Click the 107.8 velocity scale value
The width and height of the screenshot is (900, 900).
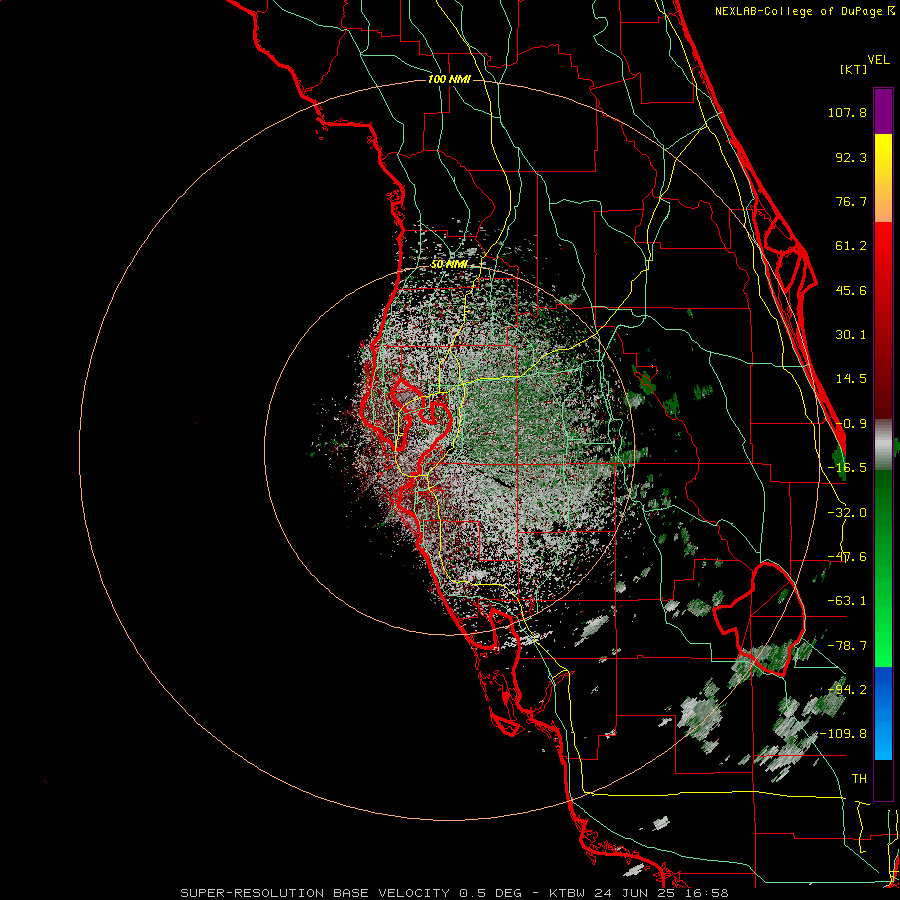click(847, 112)
